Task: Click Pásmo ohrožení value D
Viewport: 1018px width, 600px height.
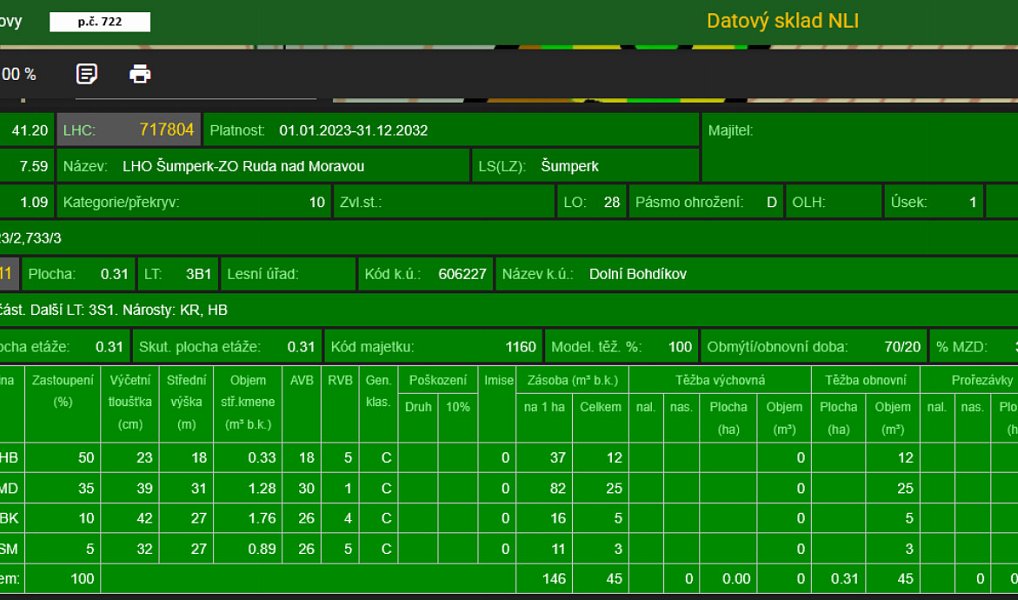Action: tap(771, 202)
